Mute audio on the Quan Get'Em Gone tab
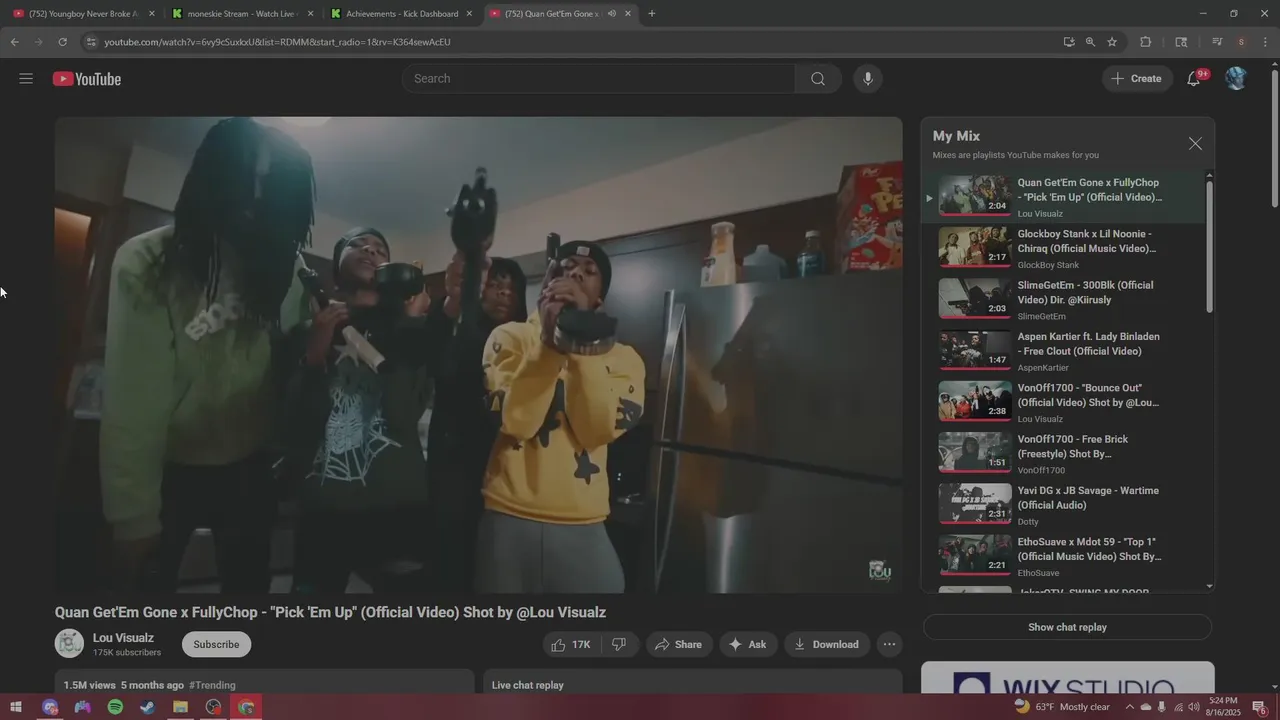The height and width of the screenshot is (720, 1280). click(611, 14)
